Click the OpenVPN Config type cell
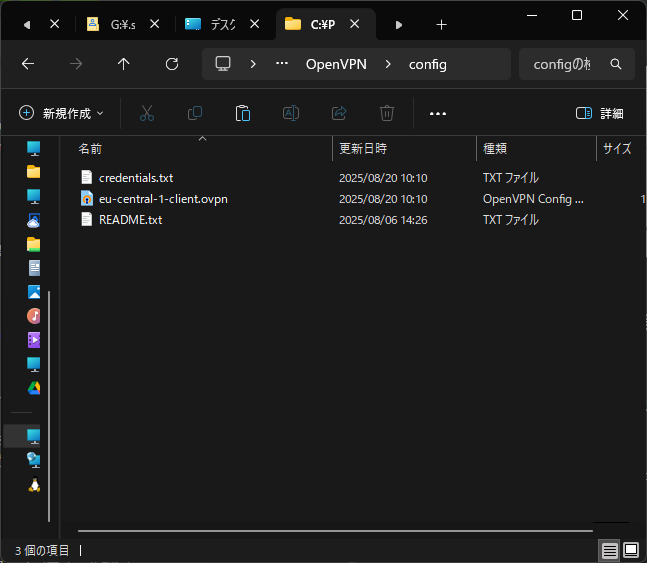Image resolution: width=647 pixels, height=563 pixels. click(x=533, y=199)
